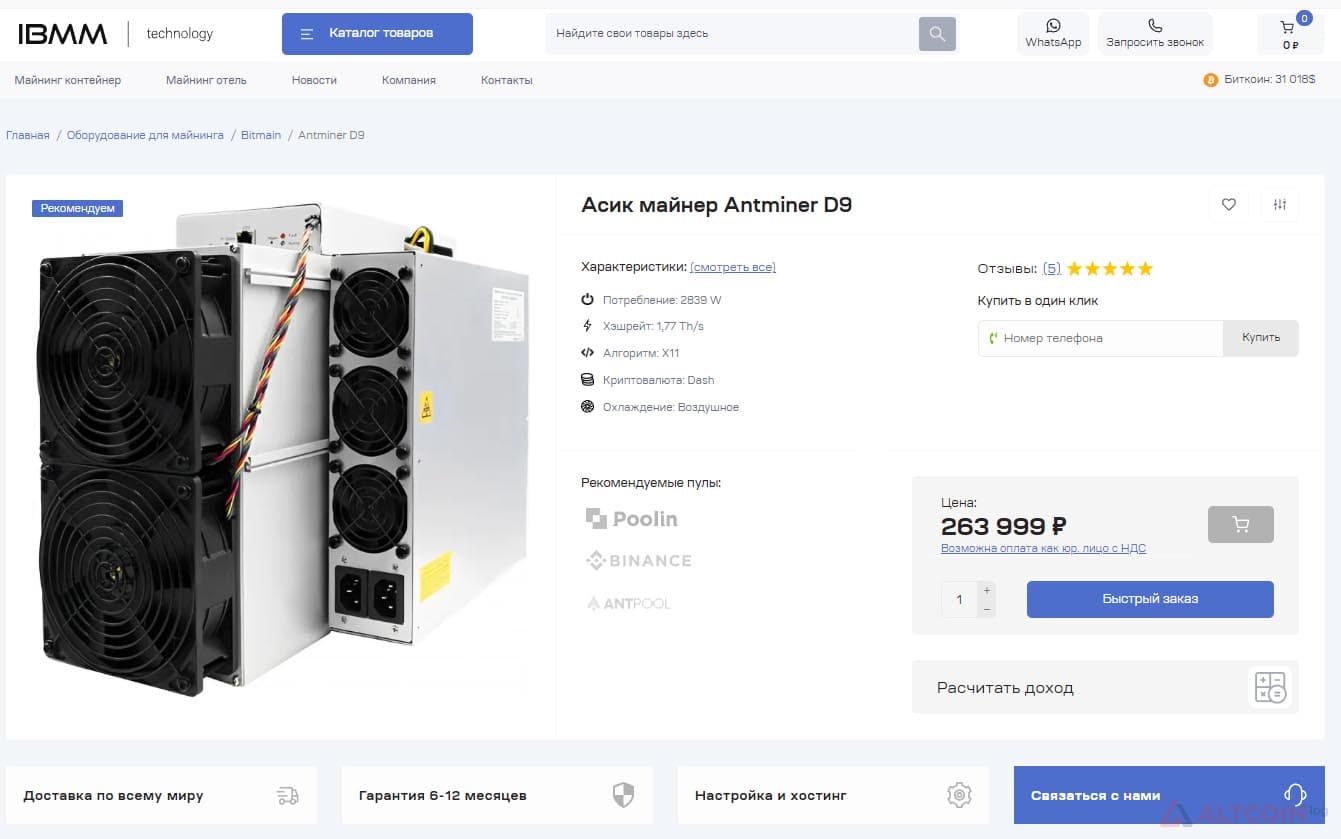This screenshot has width=1341, height=839.
Task: Go to Майнинг контейнер page
Action: coord(68,80)
